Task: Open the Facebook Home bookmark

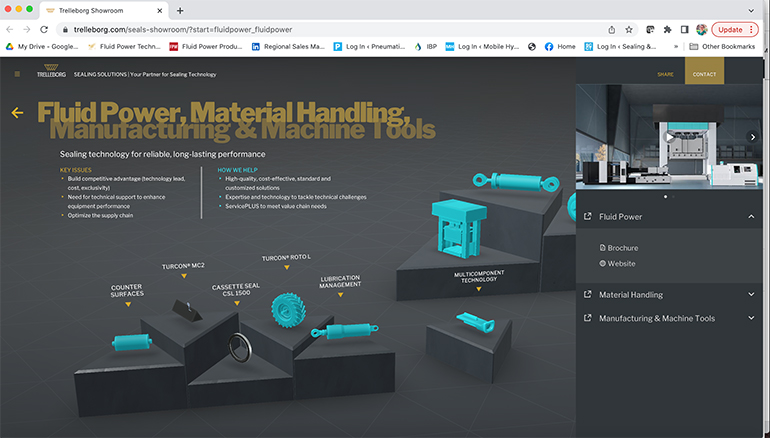Action: (560, 47)
